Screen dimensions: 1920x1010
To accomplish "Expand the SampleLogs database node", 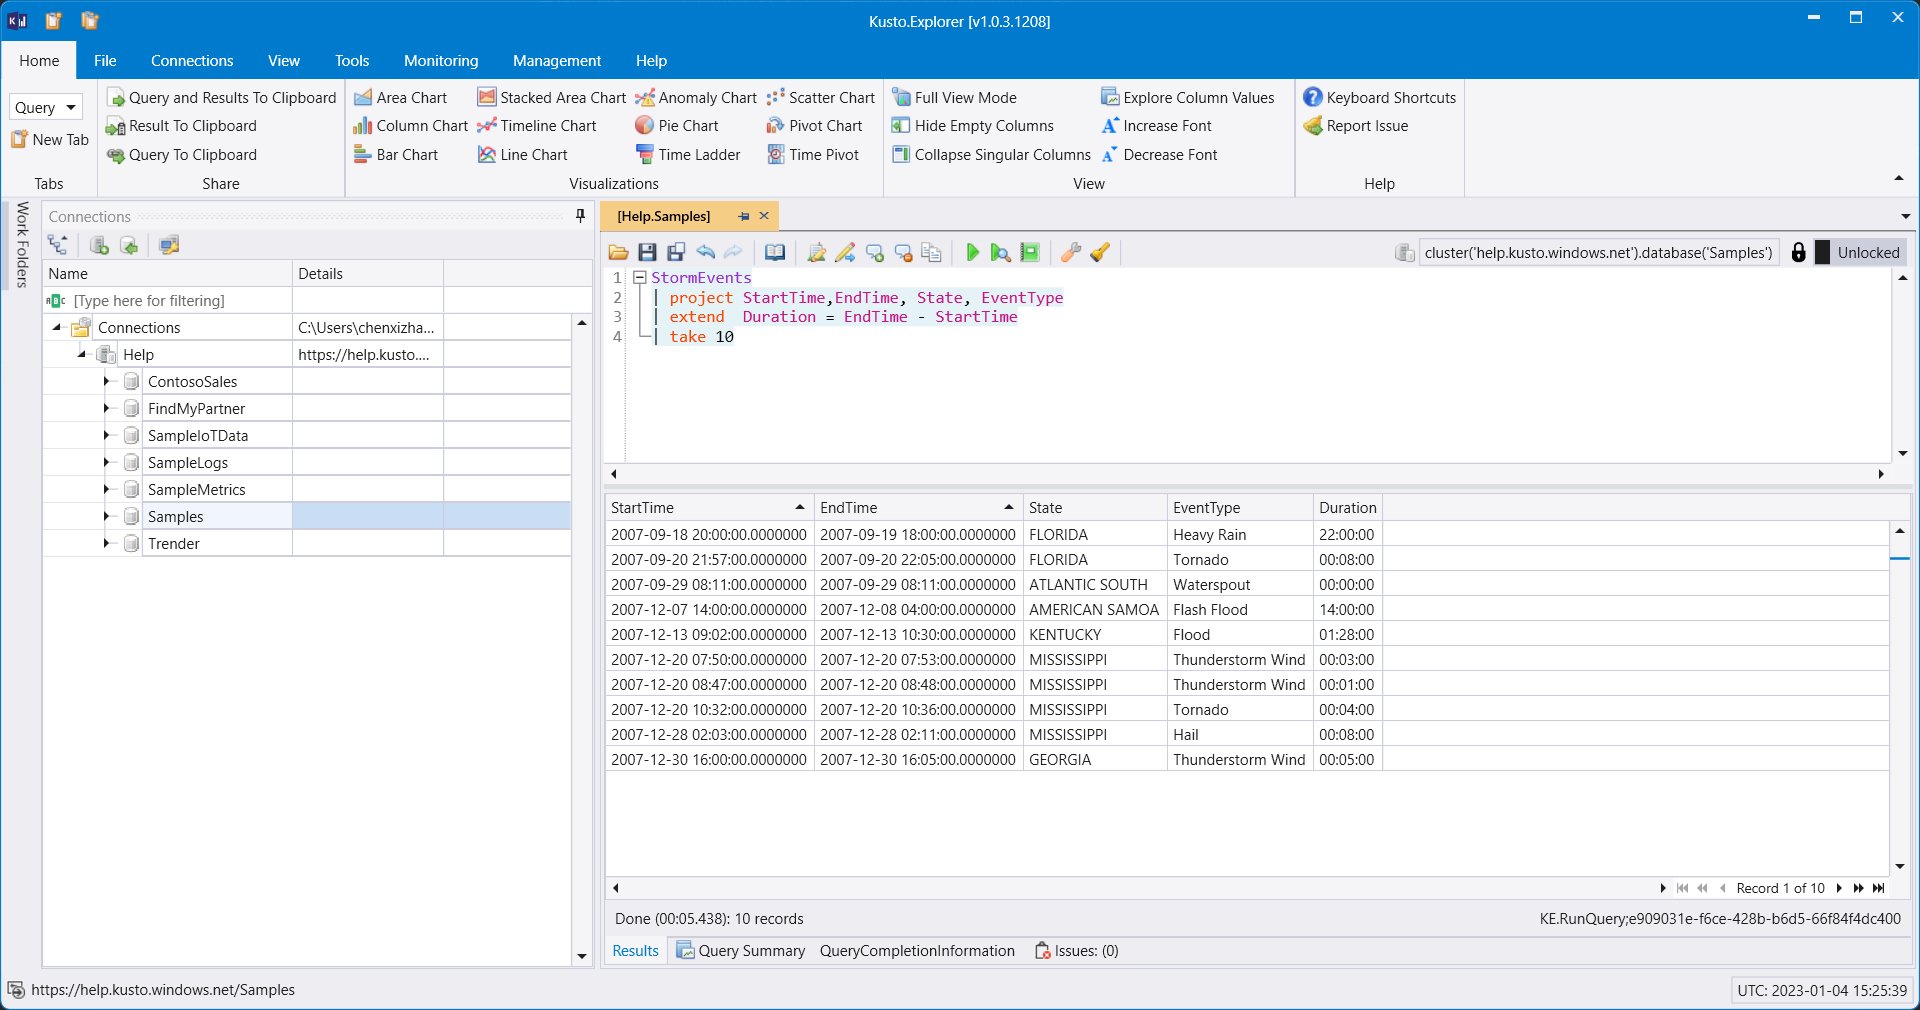I will (106, 462).
